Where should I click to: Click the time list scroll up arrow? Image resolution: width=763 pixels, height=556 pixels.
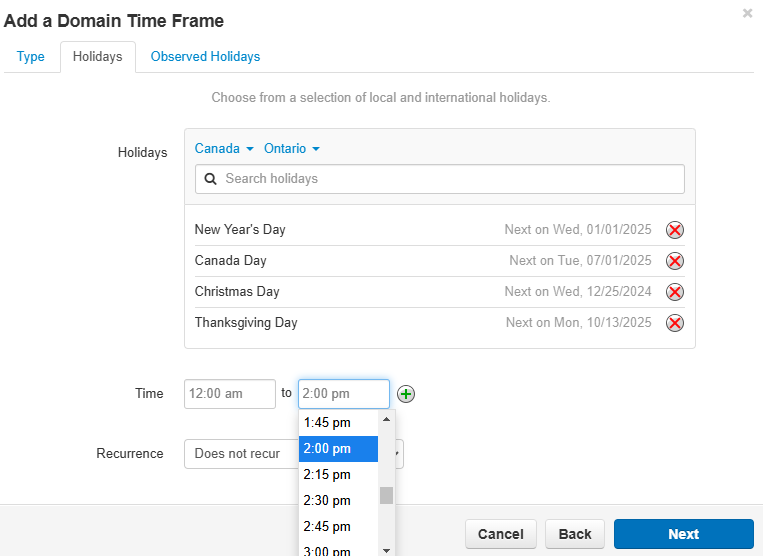[x=386, y=419]
